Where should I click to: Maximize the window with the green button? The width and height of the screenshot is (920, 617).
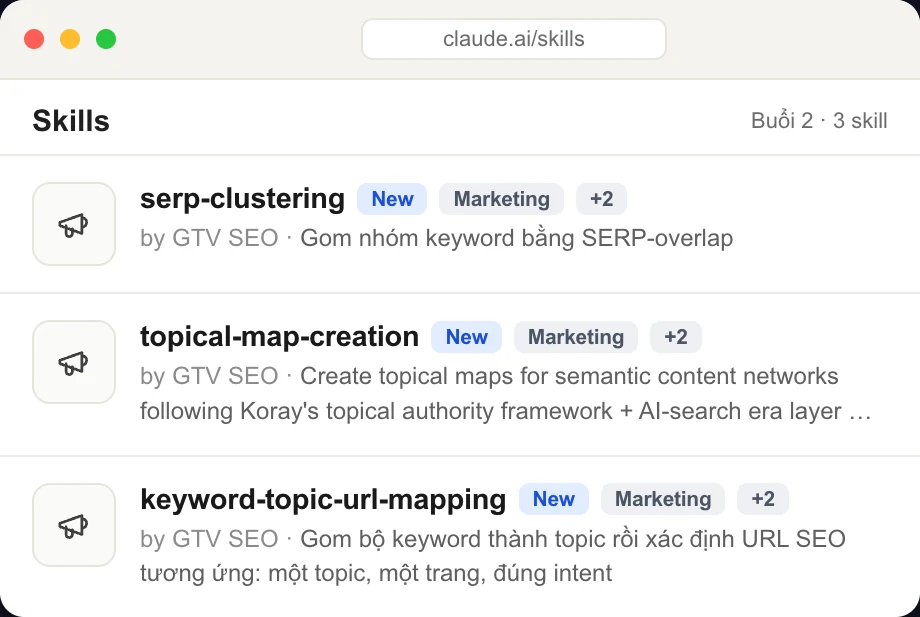[x=106, y=39]
